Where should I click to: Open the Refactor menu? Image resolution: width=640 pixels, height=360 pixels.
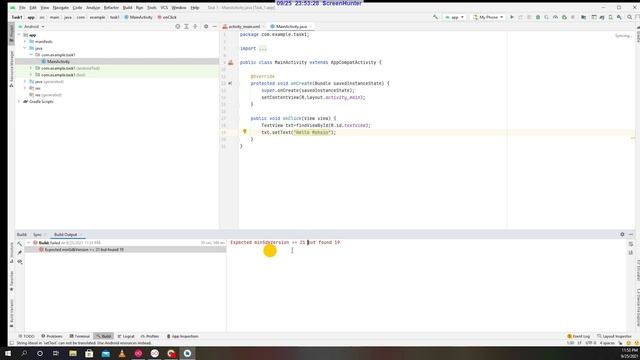point(111,8)
